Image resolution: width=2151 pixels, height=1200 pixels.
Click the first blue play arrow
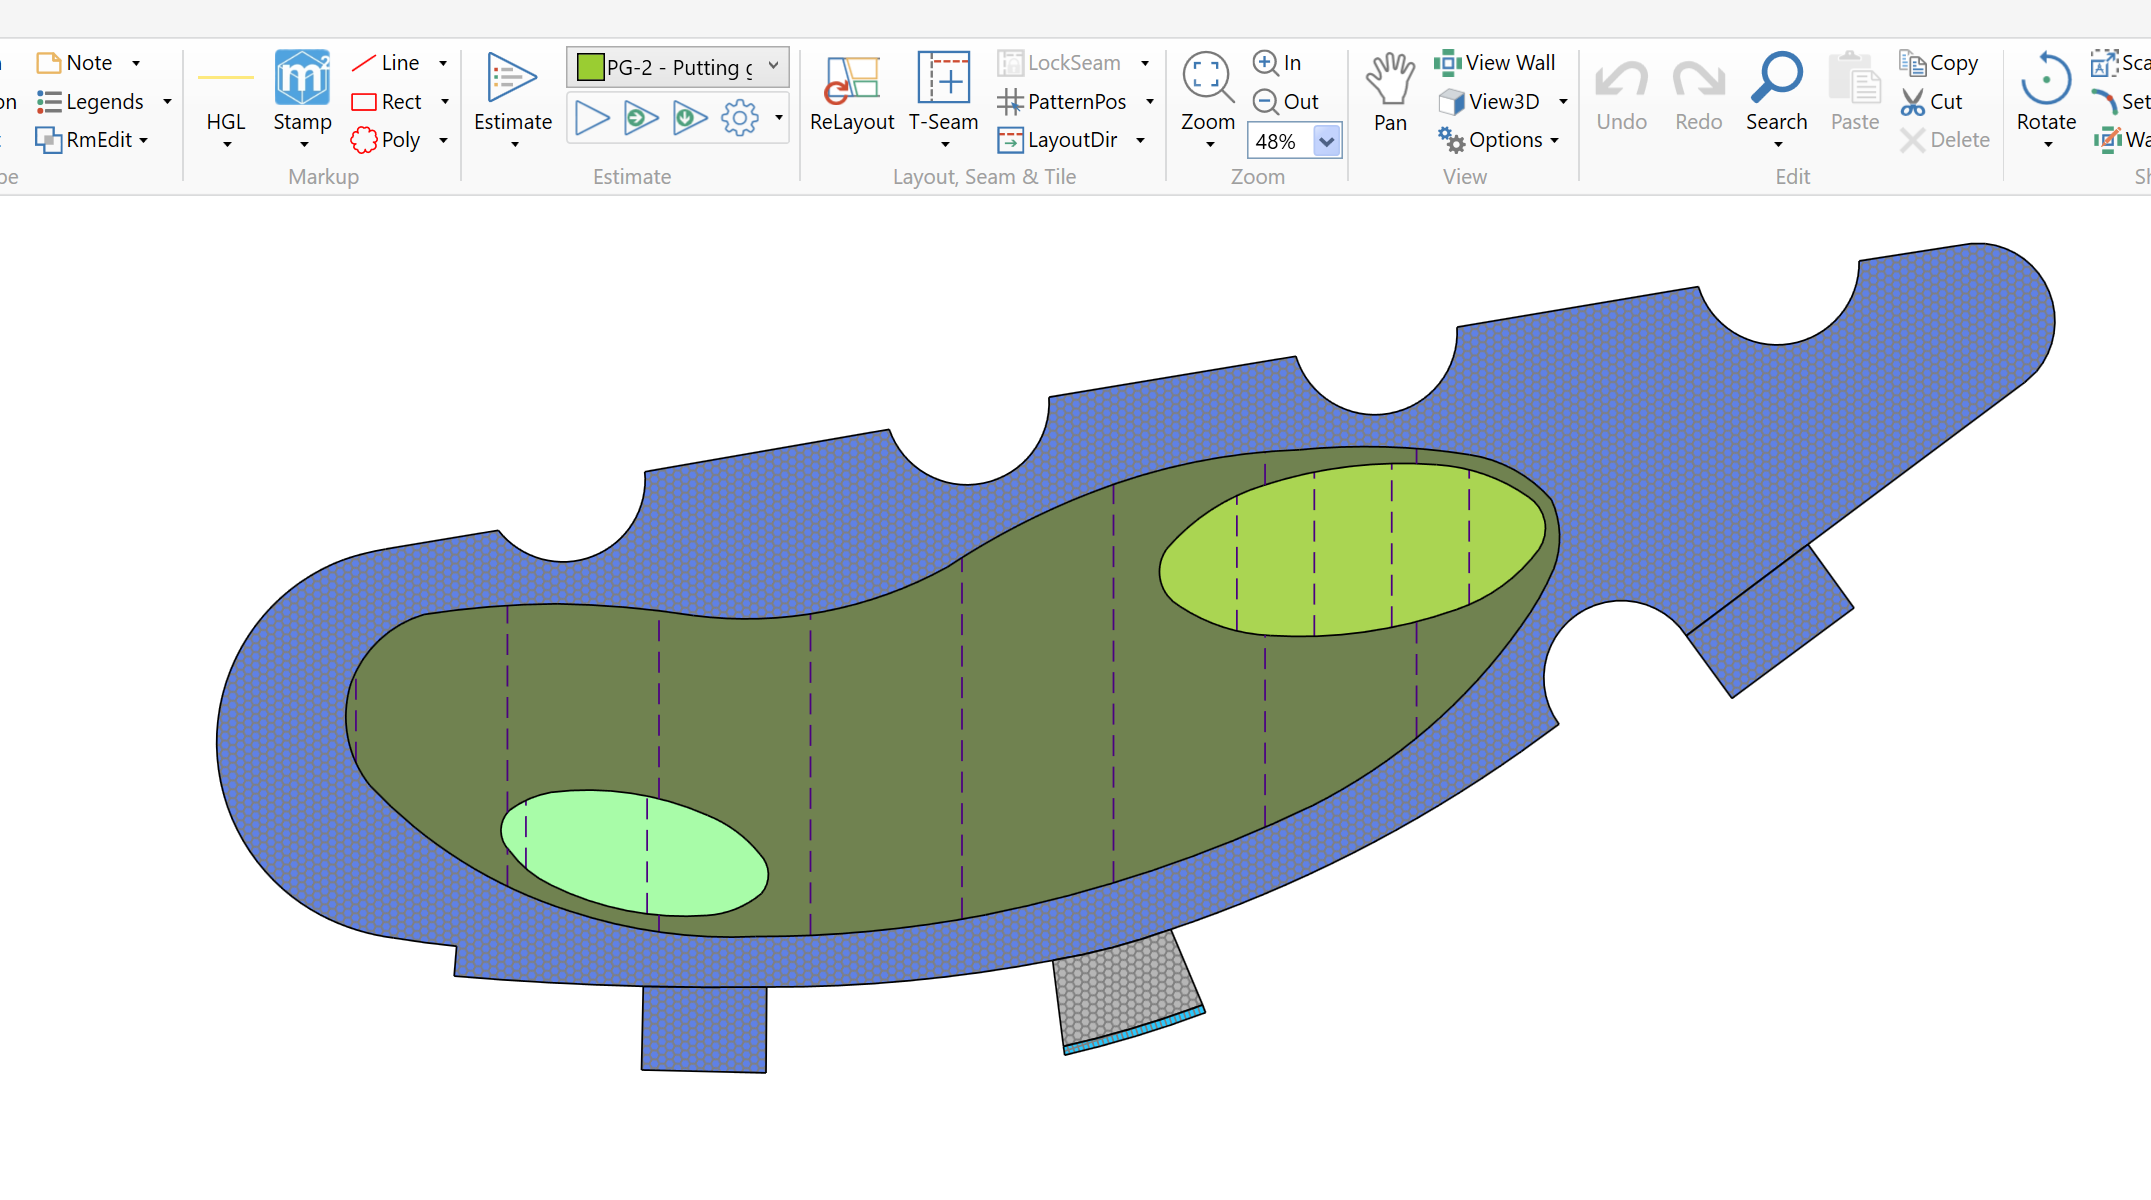point(592,118)
